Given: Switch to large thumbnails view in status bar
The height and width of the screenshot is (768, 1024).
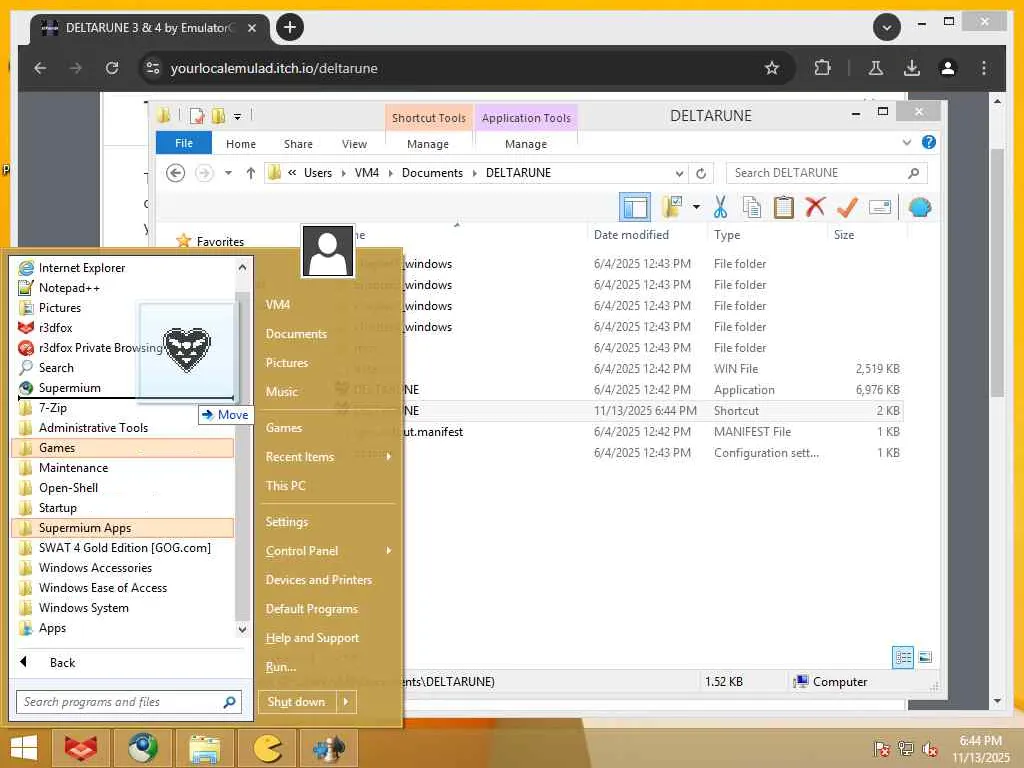Looking at the screenshot, I should (x=925, y=657).
